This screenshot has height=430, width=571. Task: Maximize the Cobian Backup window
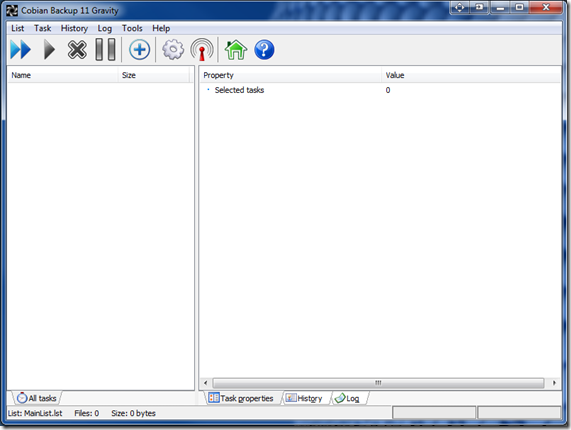pyautogui.click(x=520, y=7)
